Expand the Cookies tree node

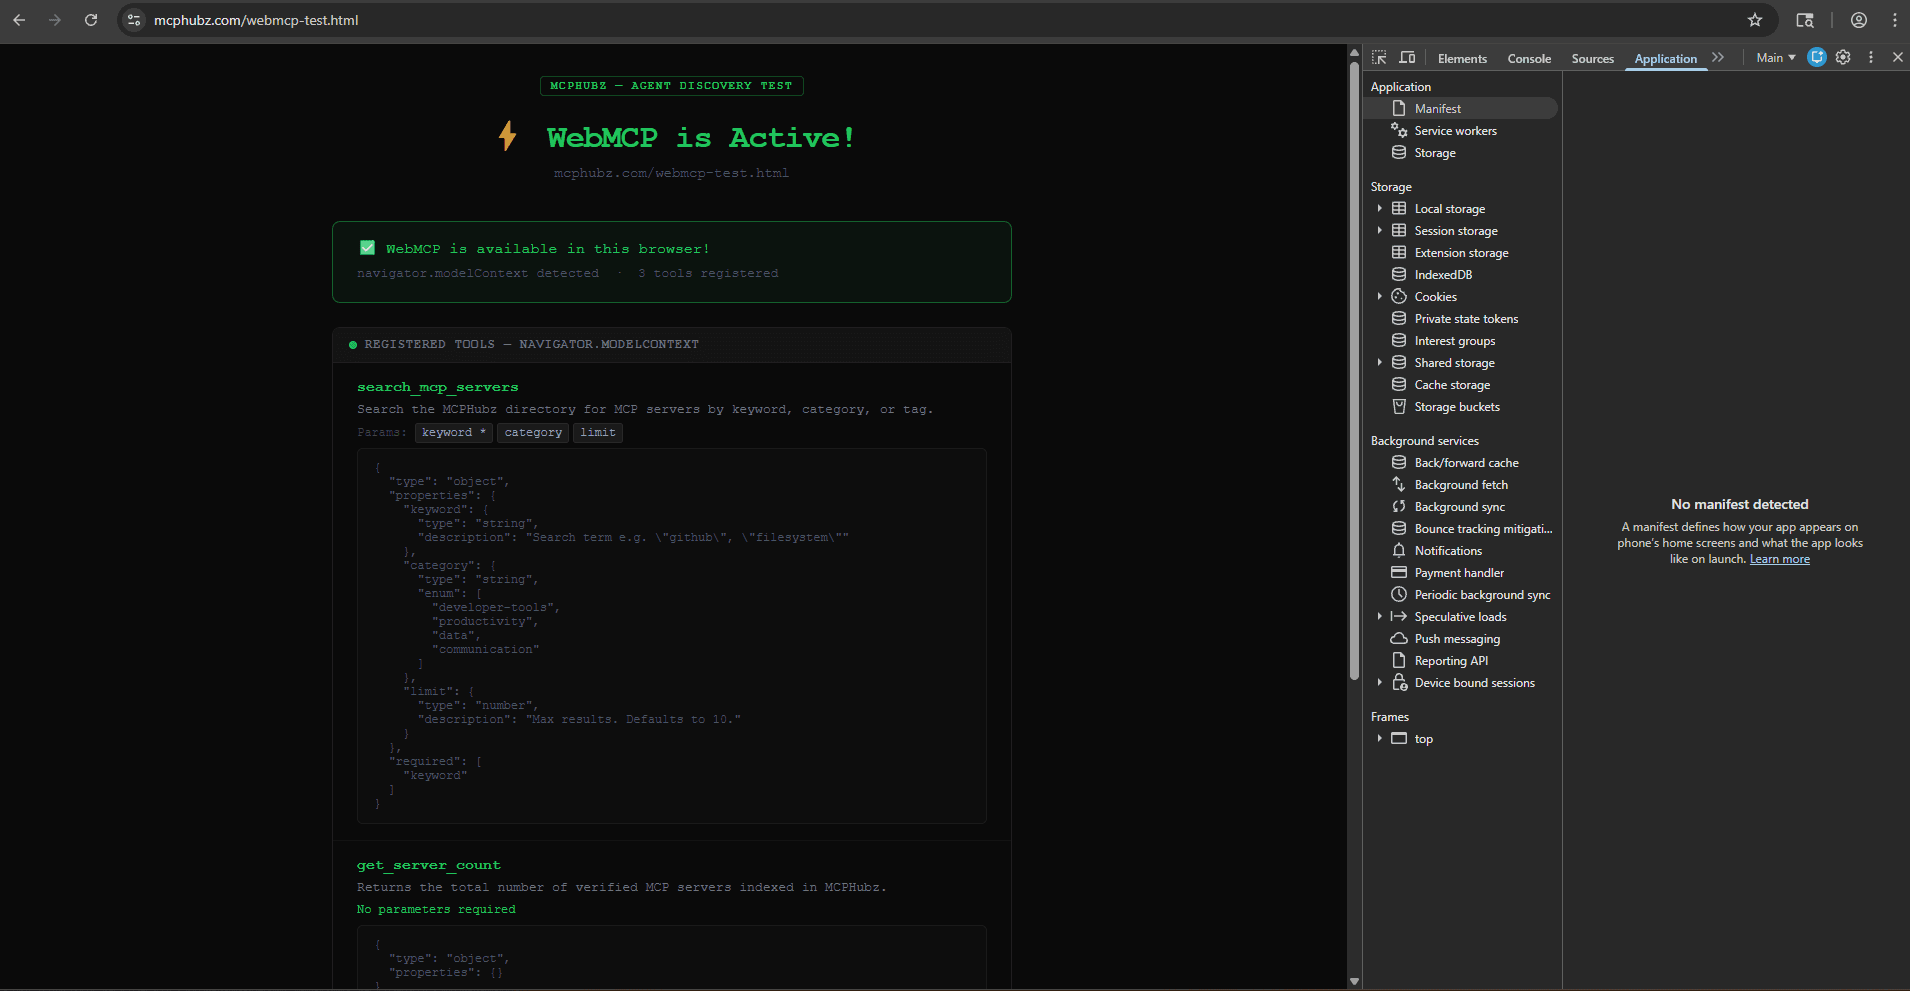pyautogui.click(x=1380, y=297)
